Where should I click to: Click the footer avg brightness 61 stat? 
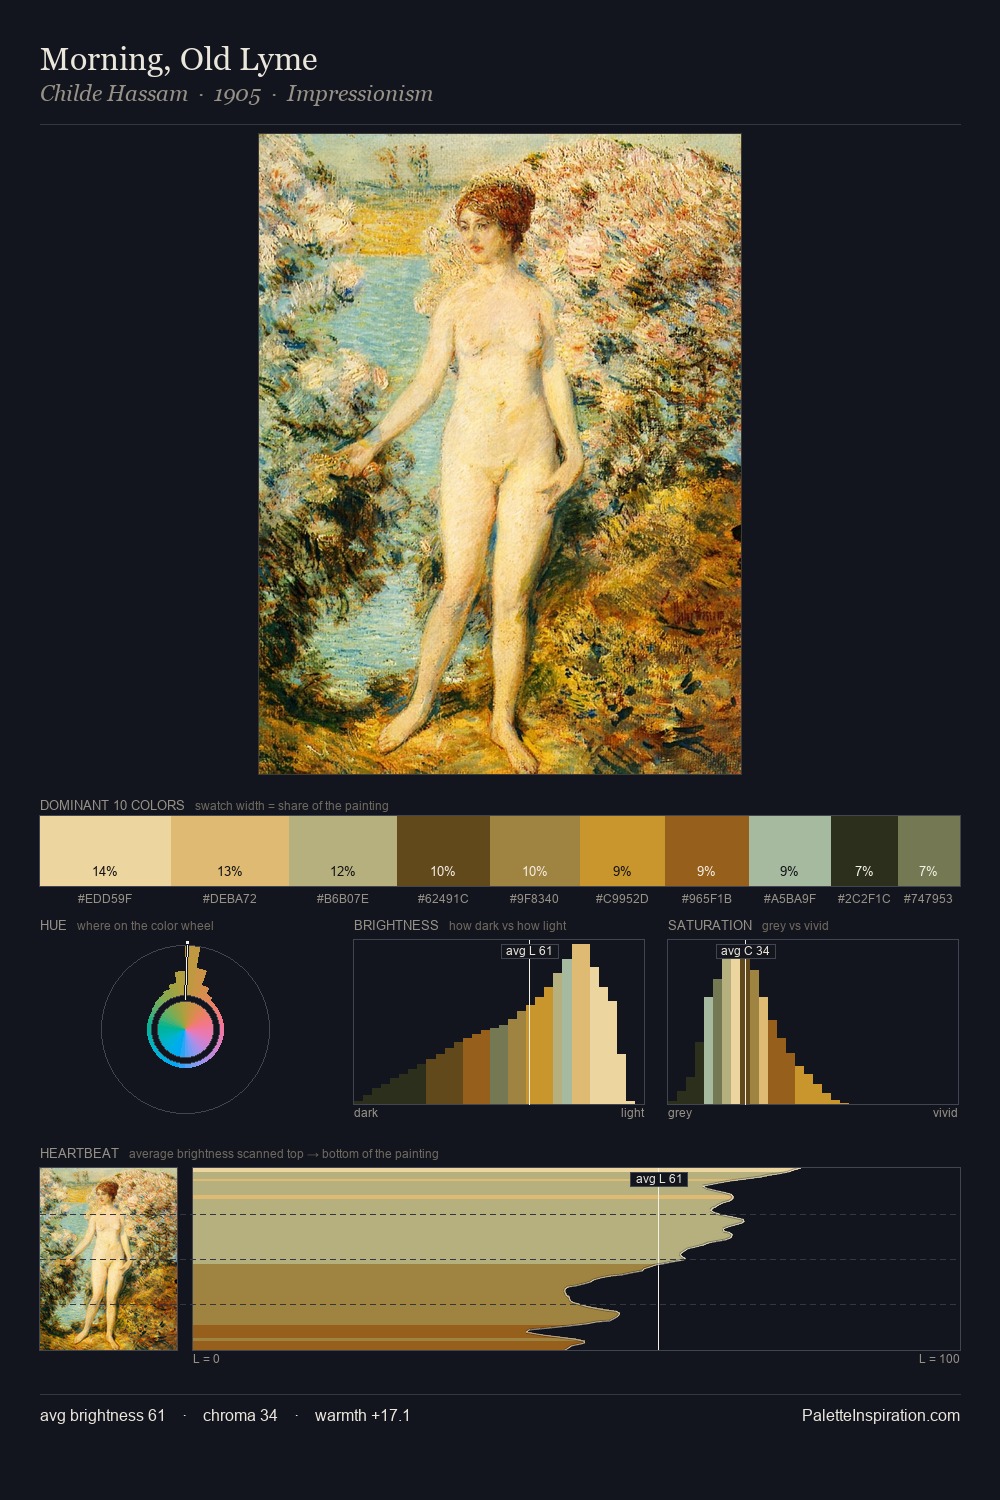102,1415
